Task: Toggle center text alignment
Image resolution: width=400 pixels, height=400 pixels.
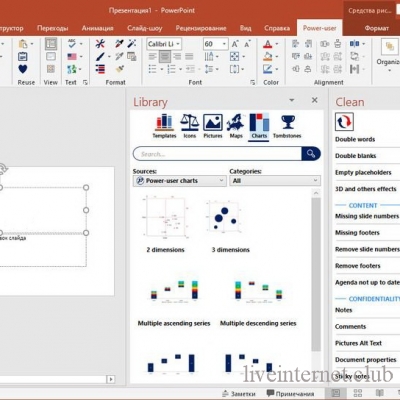Action: [165, 56]
